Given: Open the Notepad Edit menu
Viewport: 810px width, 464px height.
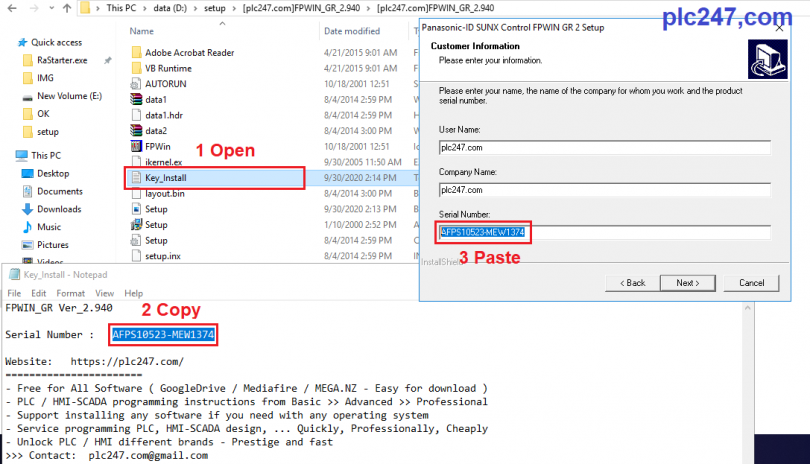Looking at the screenshot, I should [x=41, y=293].
